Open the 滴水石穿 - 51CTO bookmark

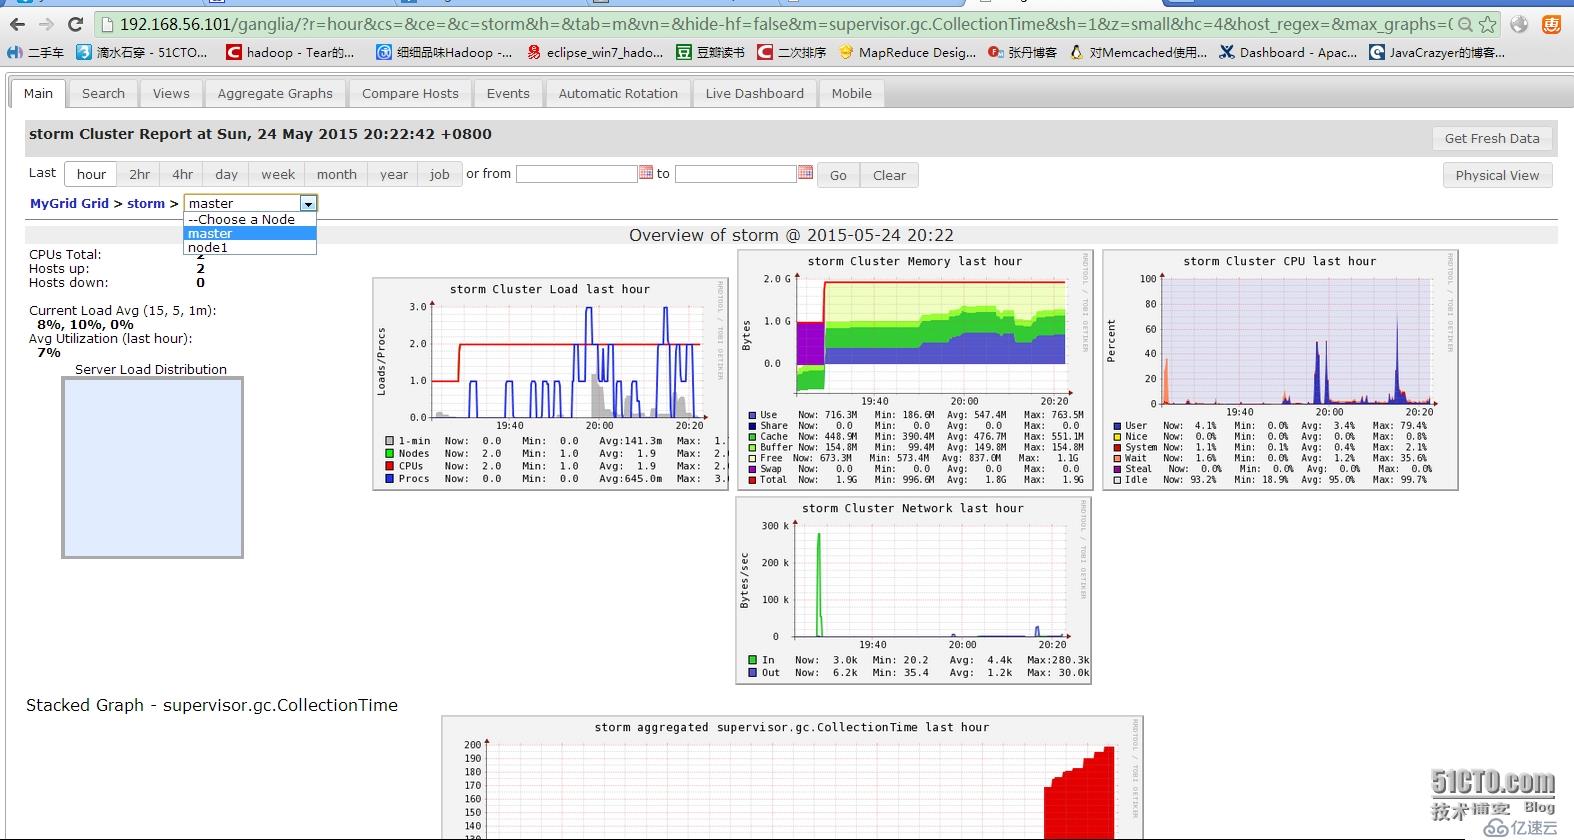click(143, 52)
